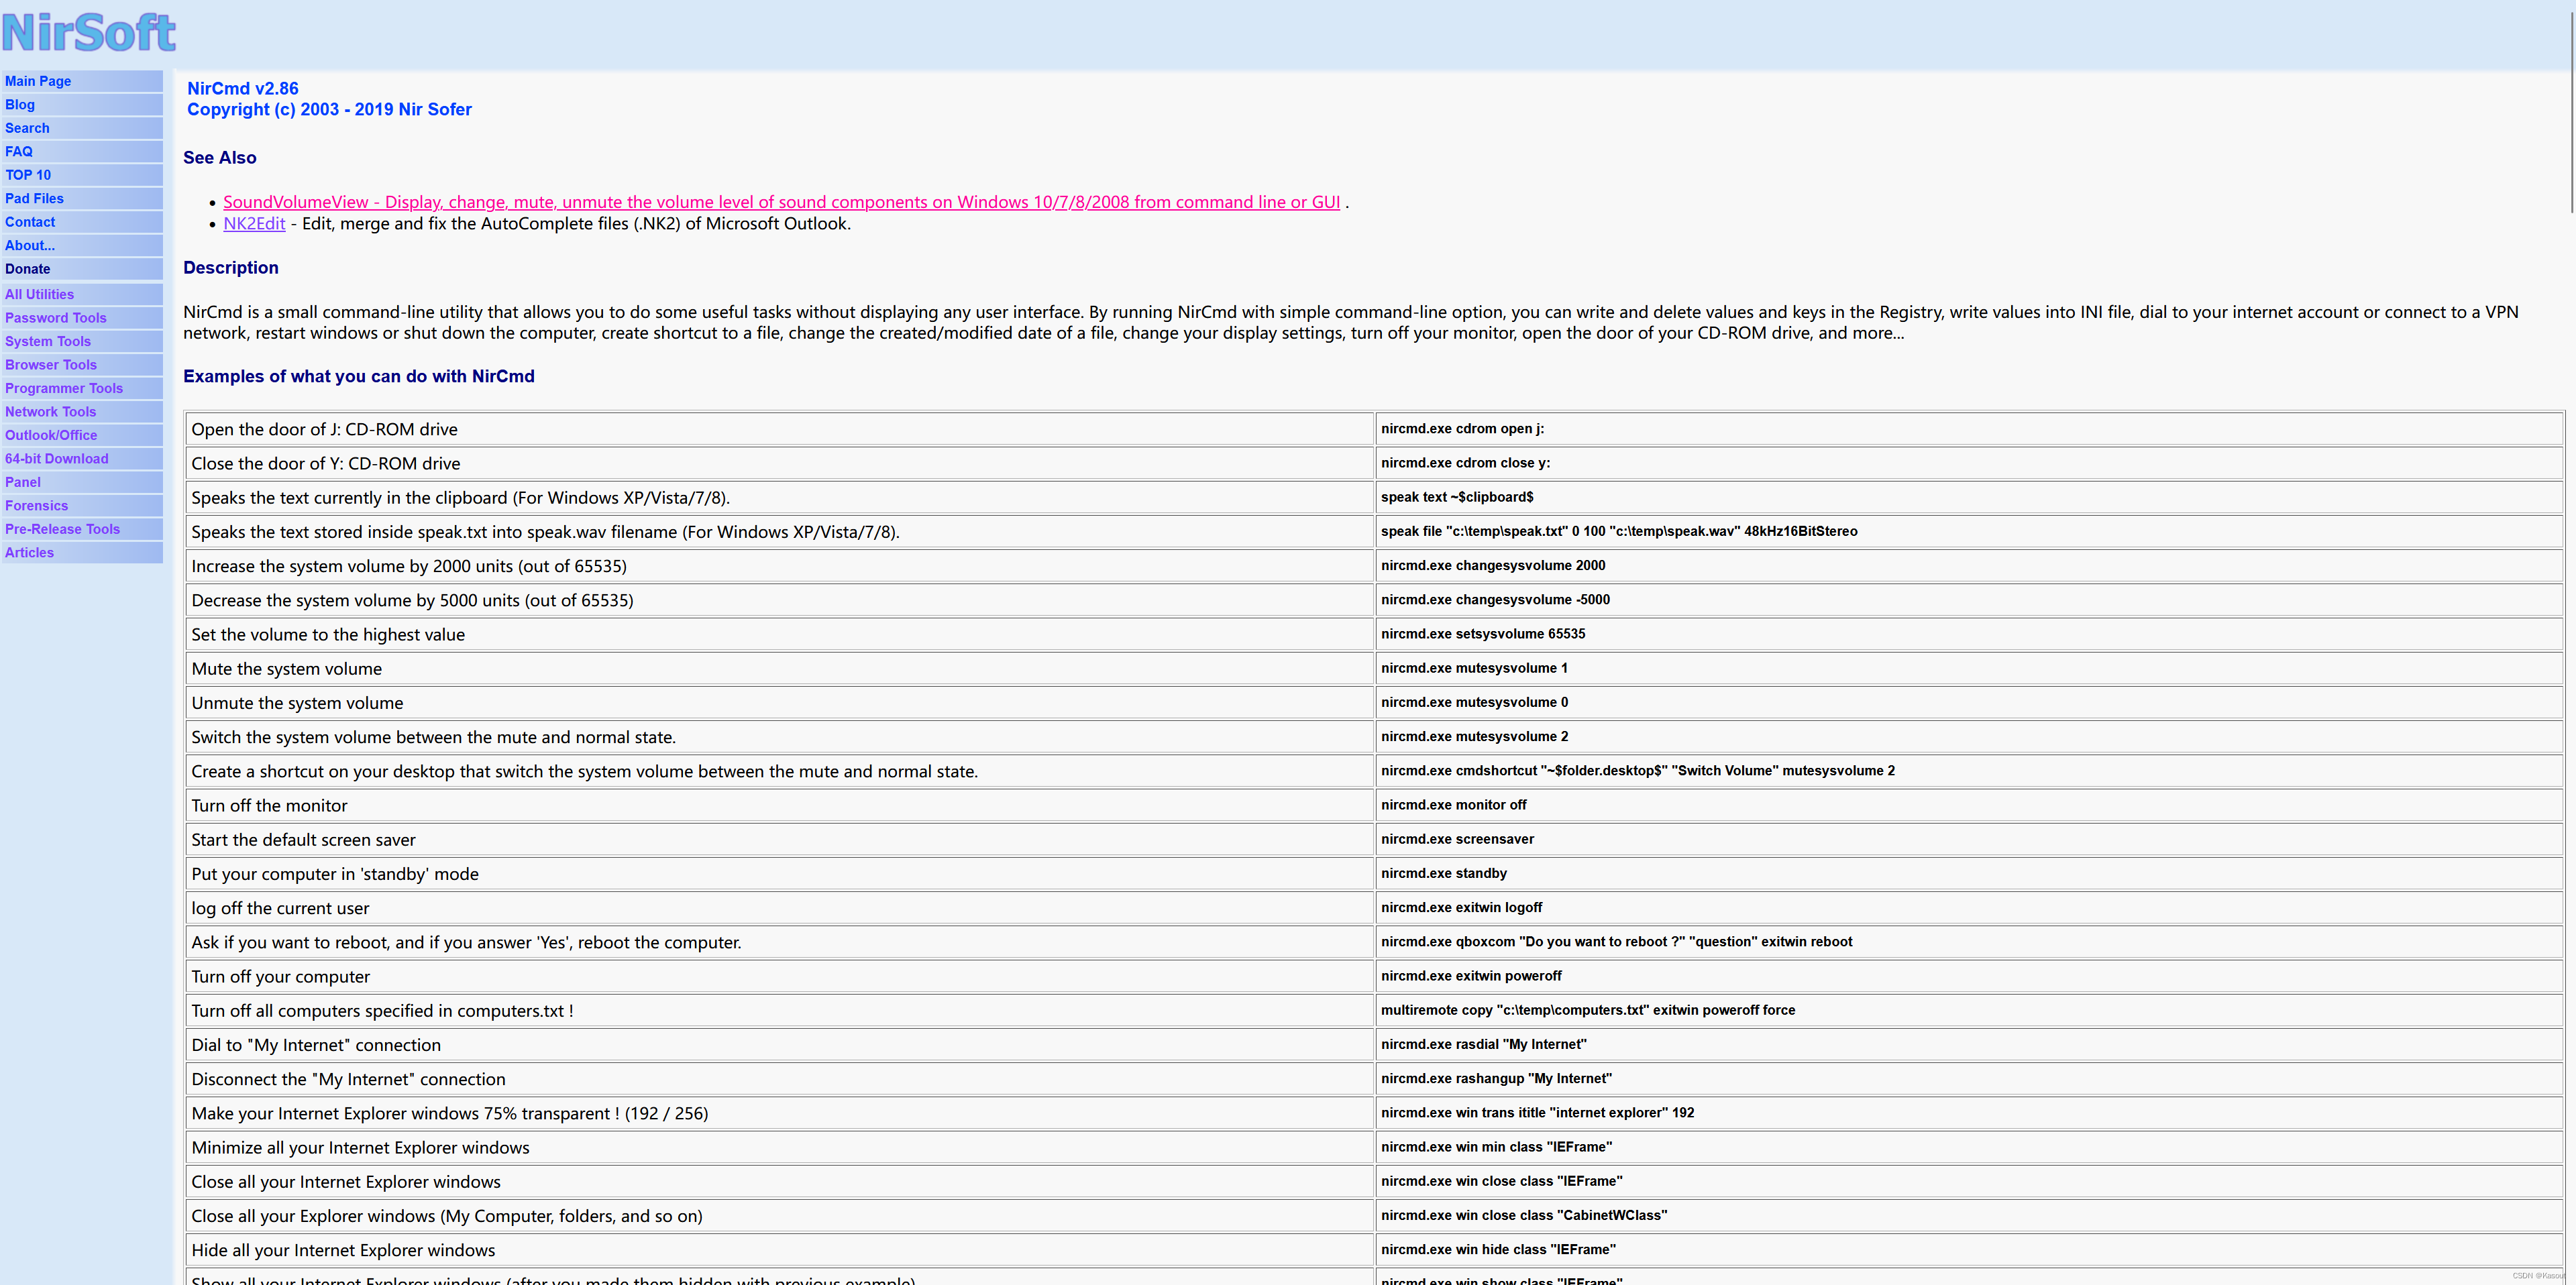
Task: Select the 64-bit Download link
Action: pos(57,459)
